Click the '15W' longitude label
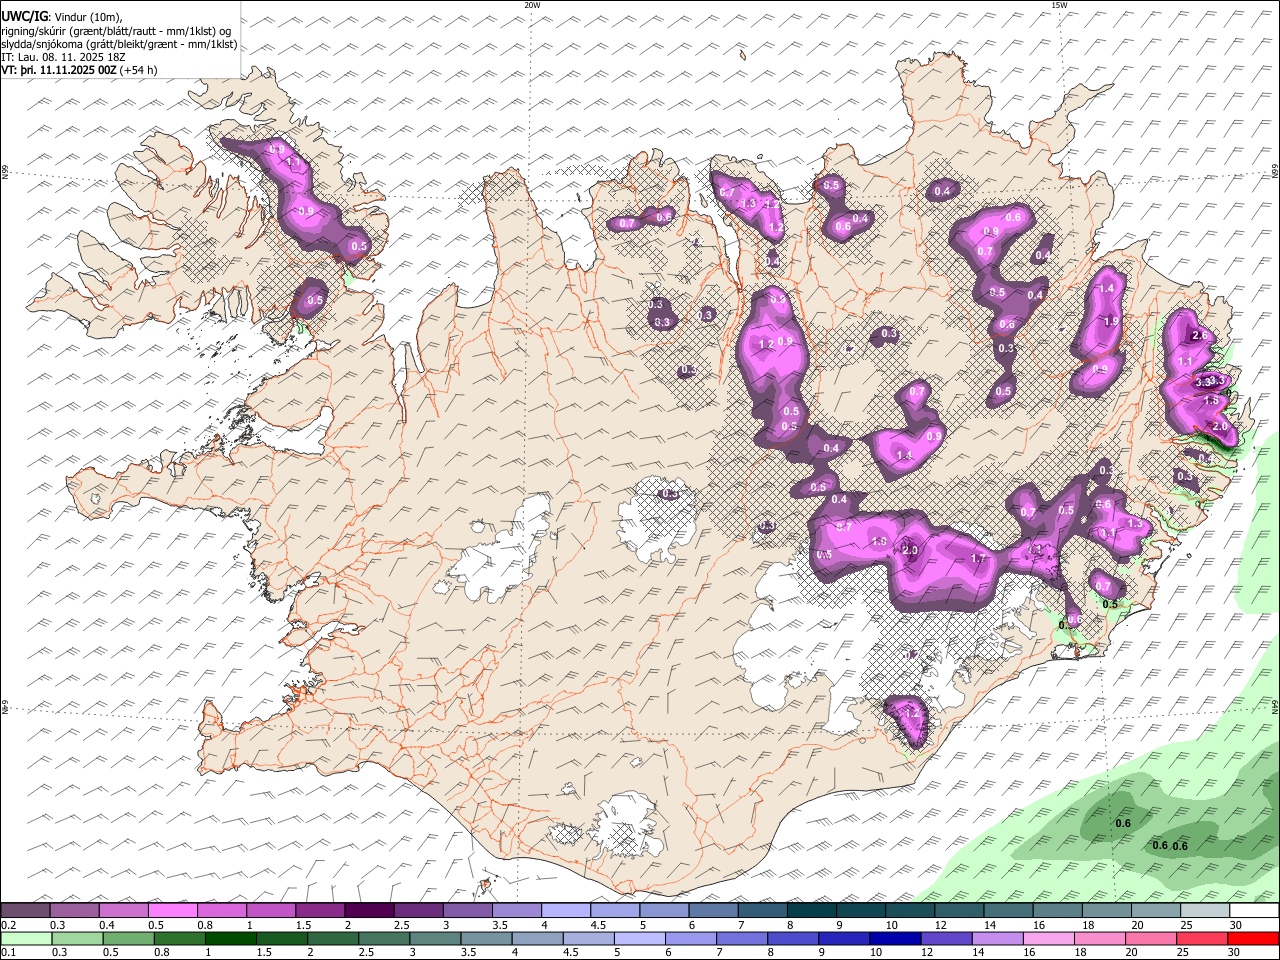 click(x=1059, y=5)
